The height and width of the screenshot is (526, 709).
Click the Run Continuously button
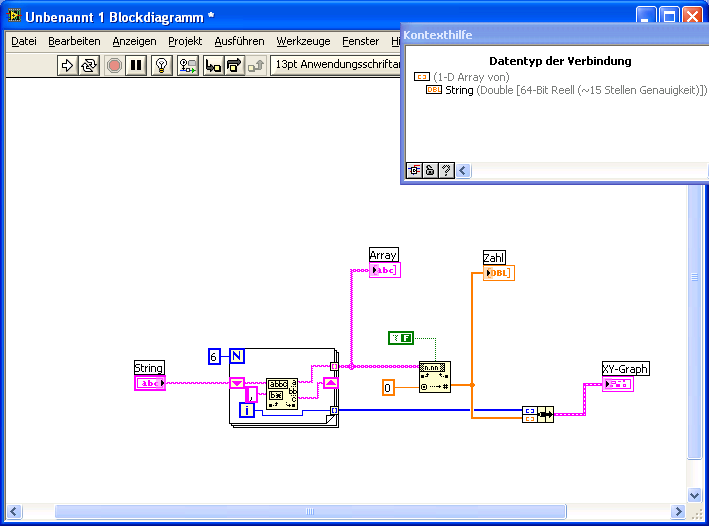pyautogui.click(x=89, y=66)
